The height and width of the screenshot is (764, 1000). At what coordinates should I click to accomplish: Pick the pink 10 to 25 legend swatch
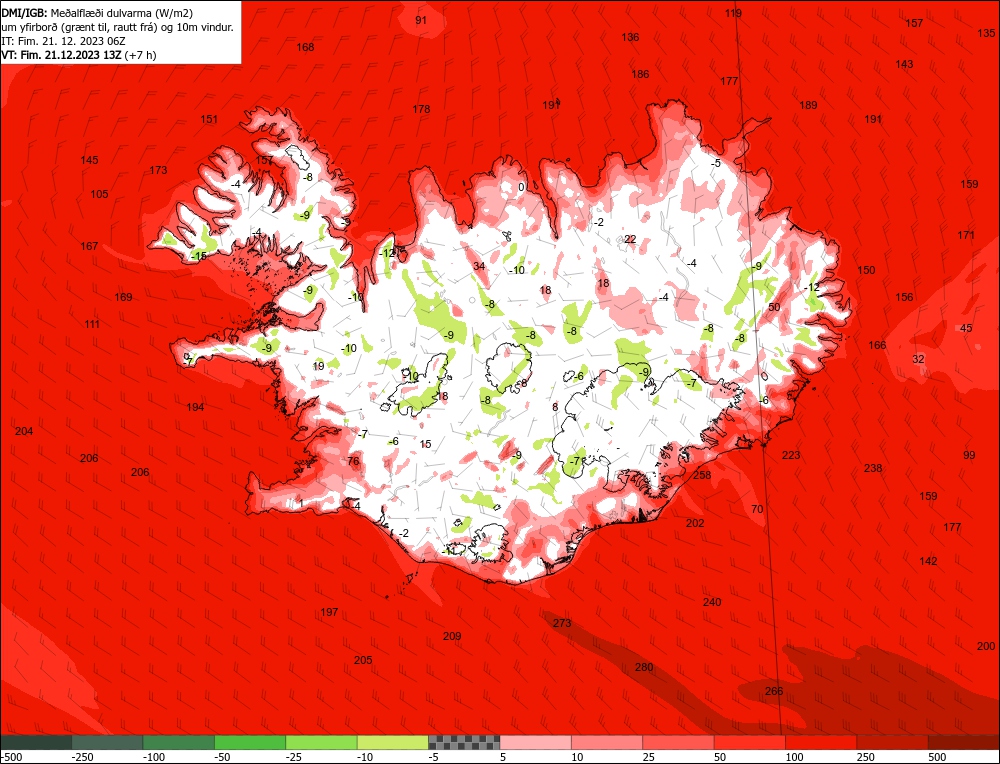(x=607, y=742)
